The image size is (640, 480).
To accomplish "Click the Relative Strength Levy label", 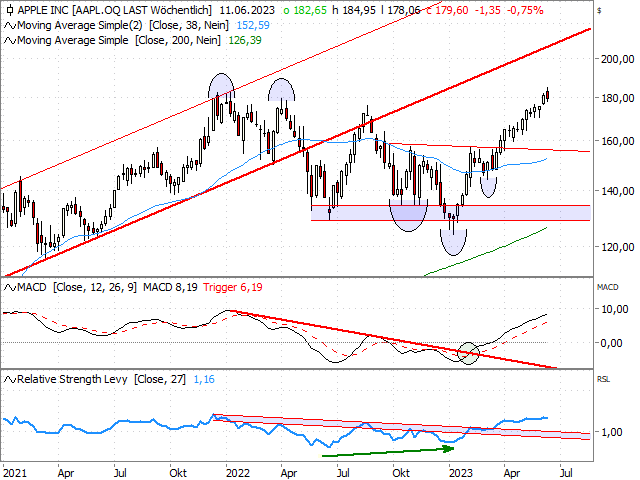I will point(72,379).
